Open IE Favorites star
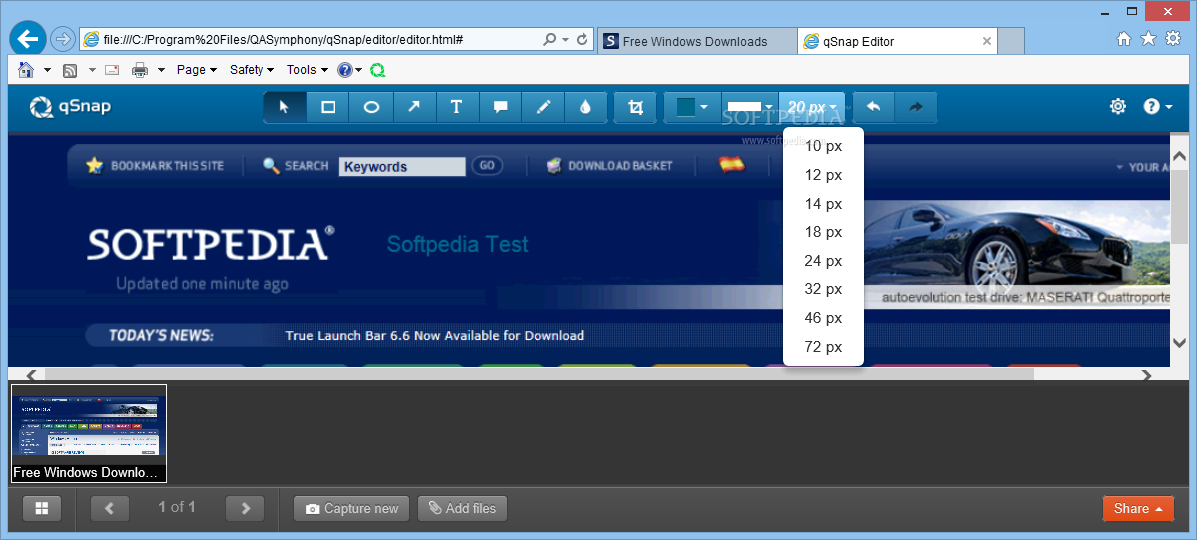The image size is (1197, 540). [1148, 39]
